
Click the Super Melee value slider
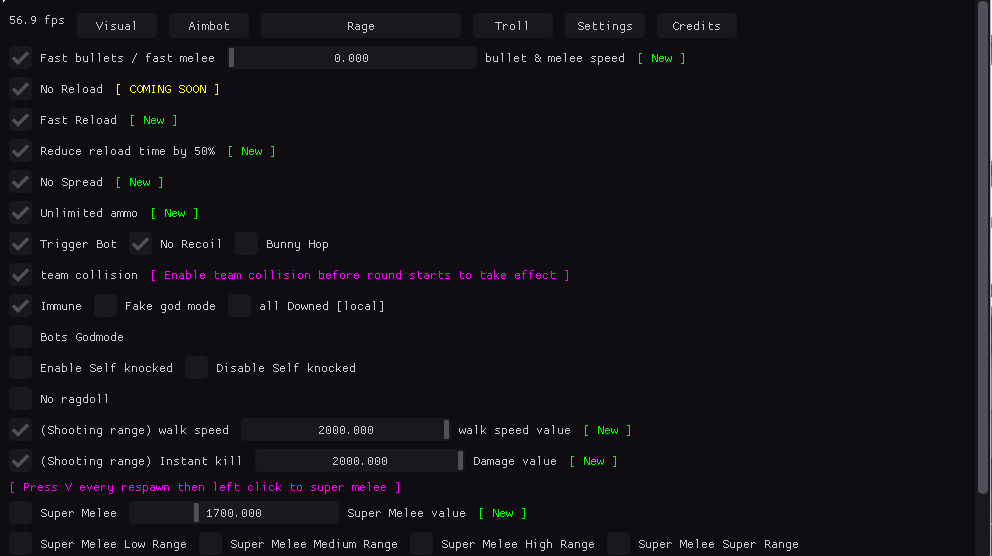point(234,513)
